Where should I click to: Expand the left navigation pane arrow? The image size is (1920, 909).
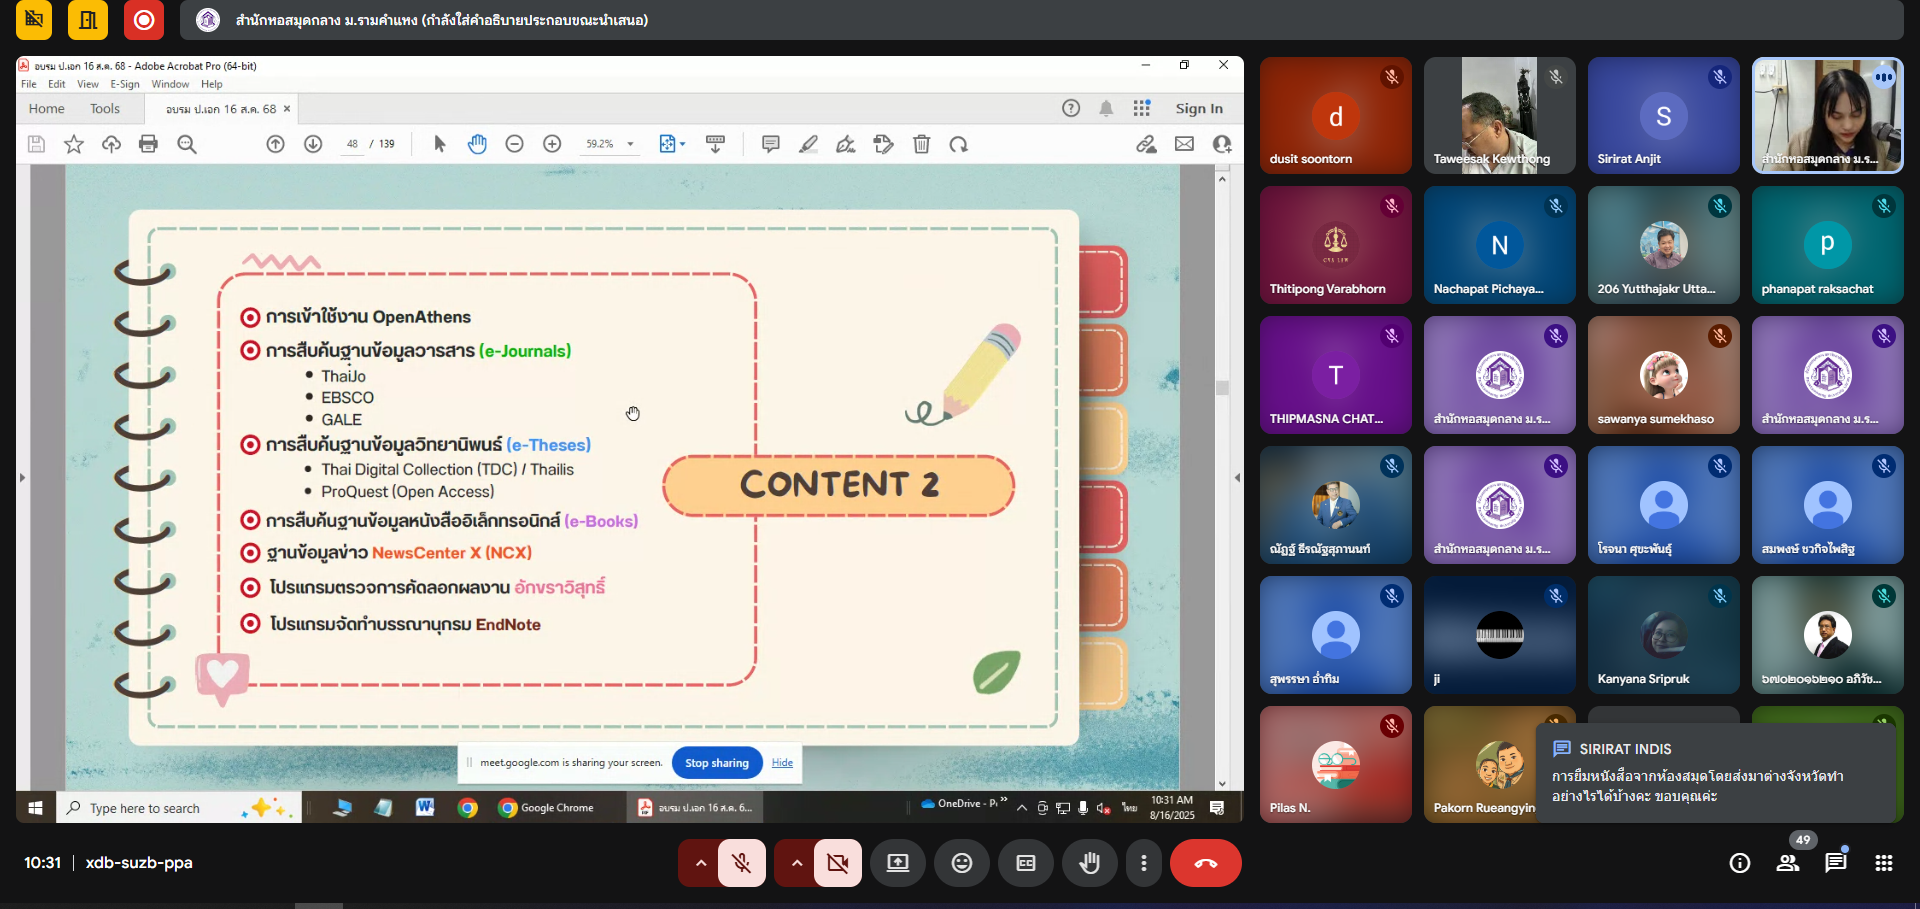(22, 477)
